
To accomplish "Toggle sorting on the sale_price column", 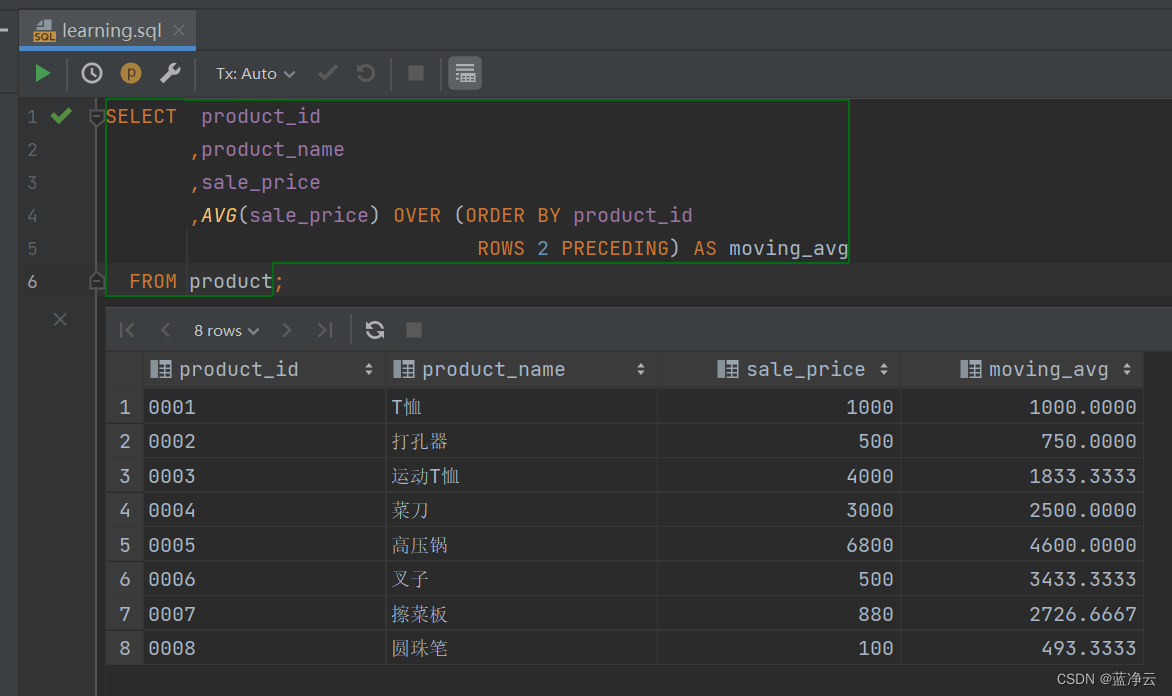I will pyautogui.click(x=884, y=369).
